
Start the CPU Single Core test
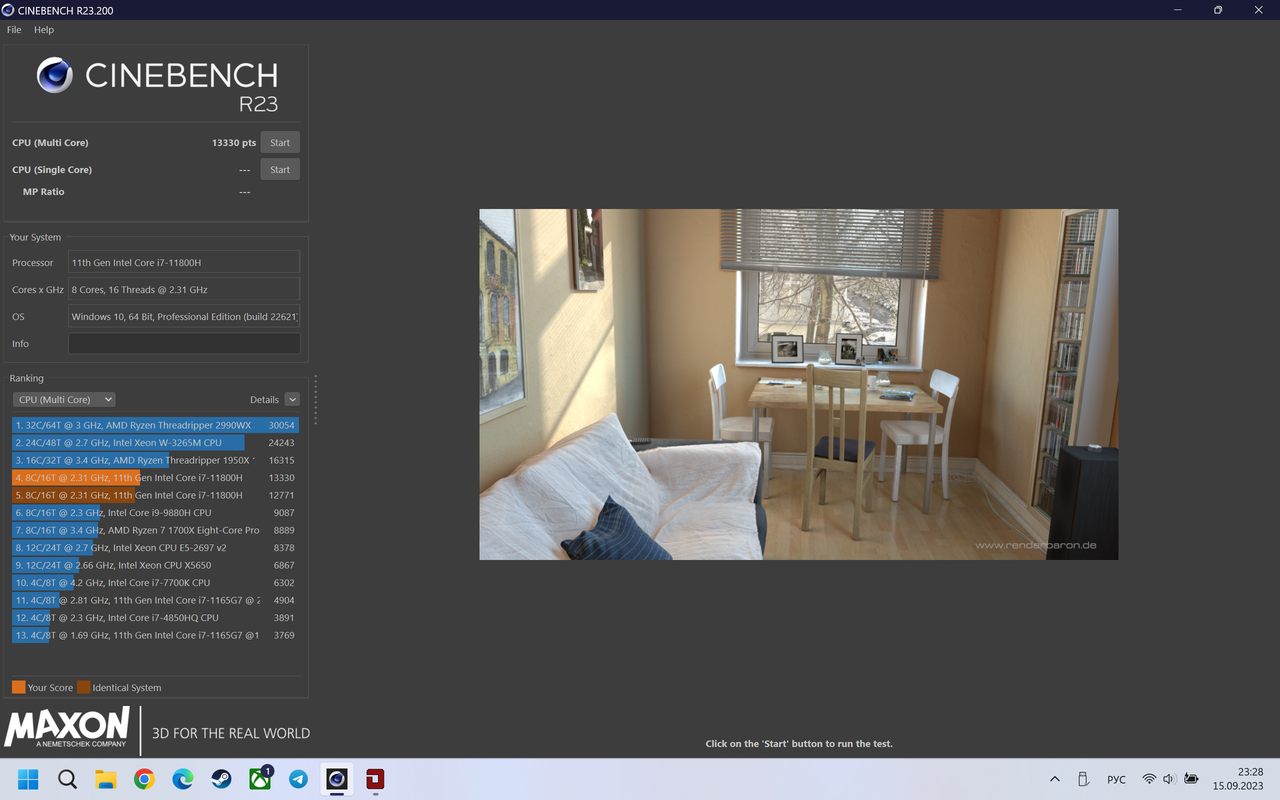point(280,170)
